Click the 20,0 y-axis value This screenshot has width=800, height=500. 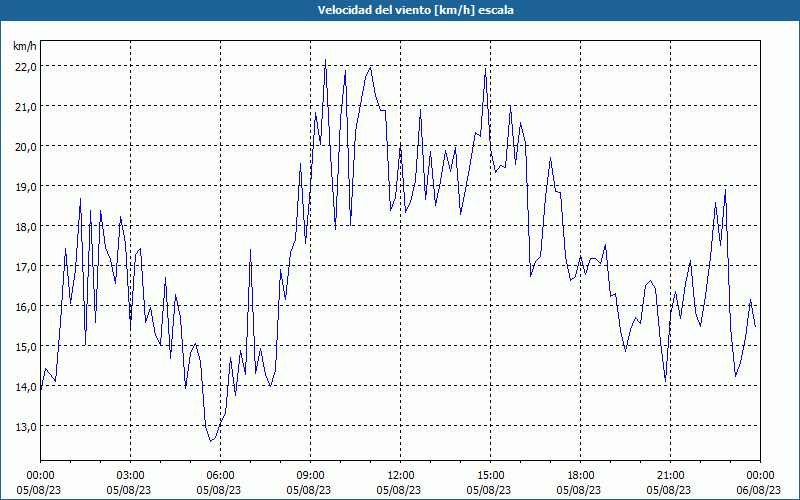pos(26,147)
